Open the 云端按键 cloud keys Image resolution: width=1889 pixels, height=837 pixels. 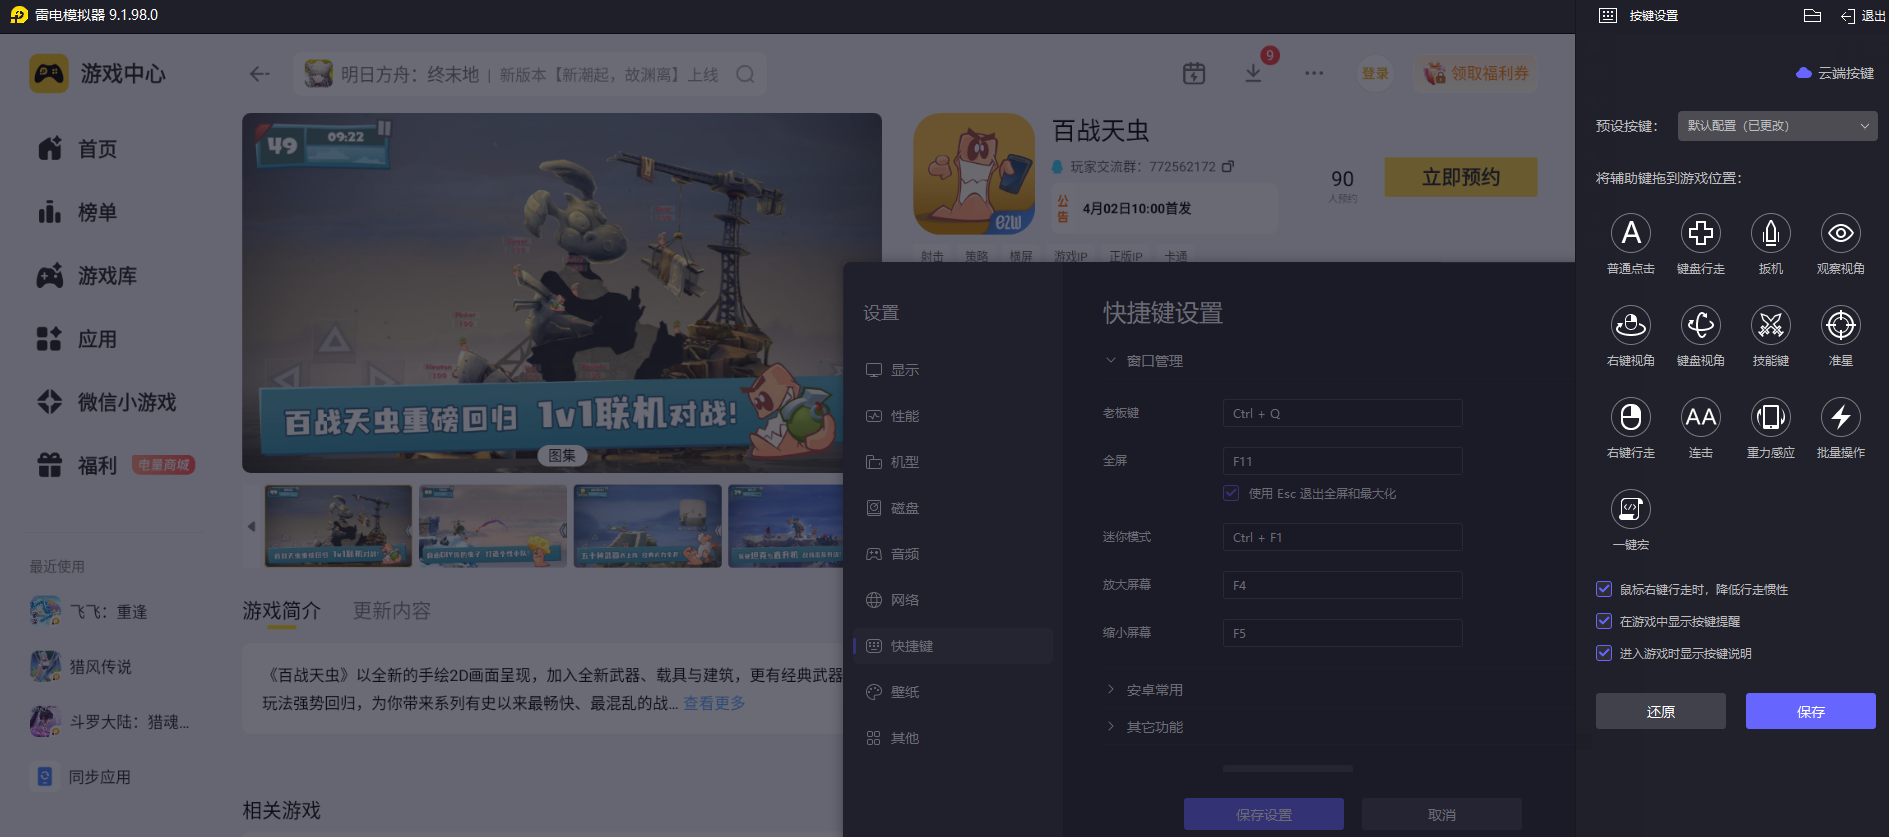pos(1835,73)
